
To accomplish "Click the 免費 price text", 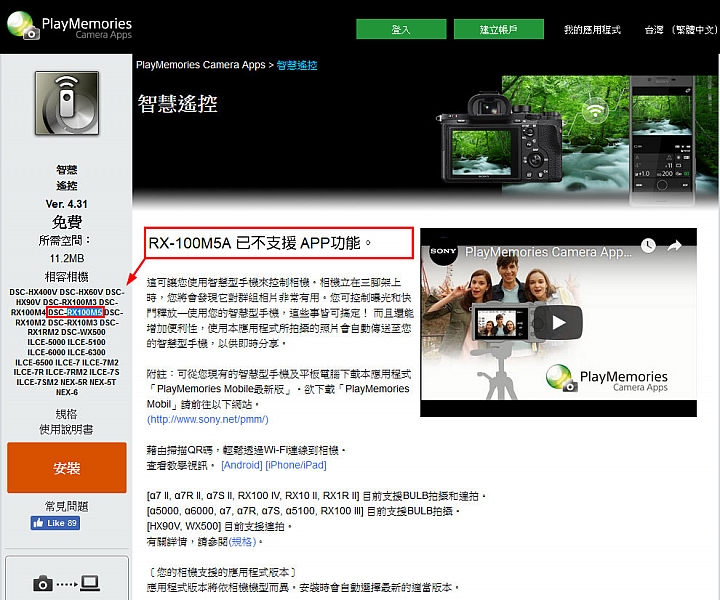I will point(67,222).
